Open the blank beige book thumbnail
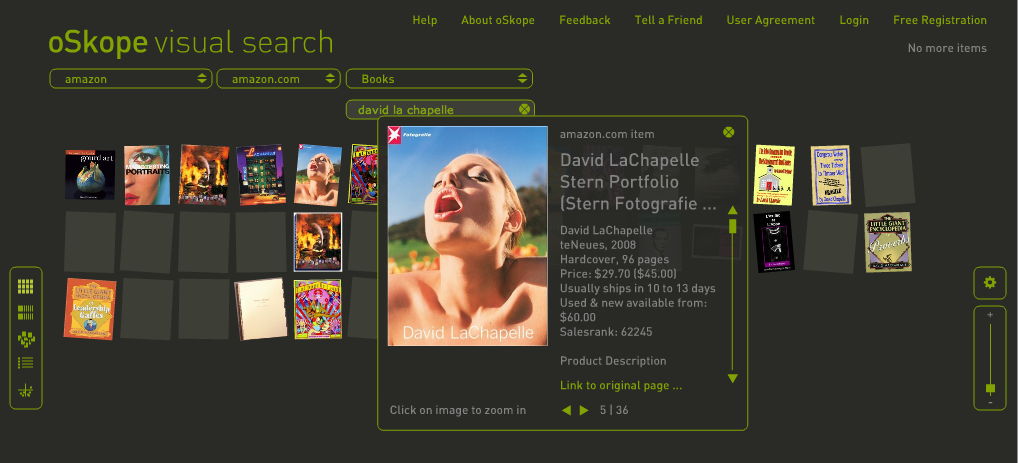 (261, 309)
